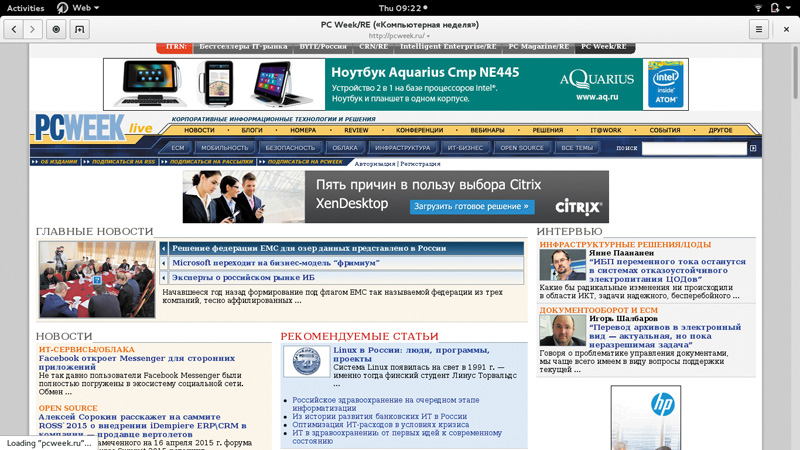Open the REVIEW menu item
The height and width of the screenshot is (450, 800).
click(x=356, y=130)
